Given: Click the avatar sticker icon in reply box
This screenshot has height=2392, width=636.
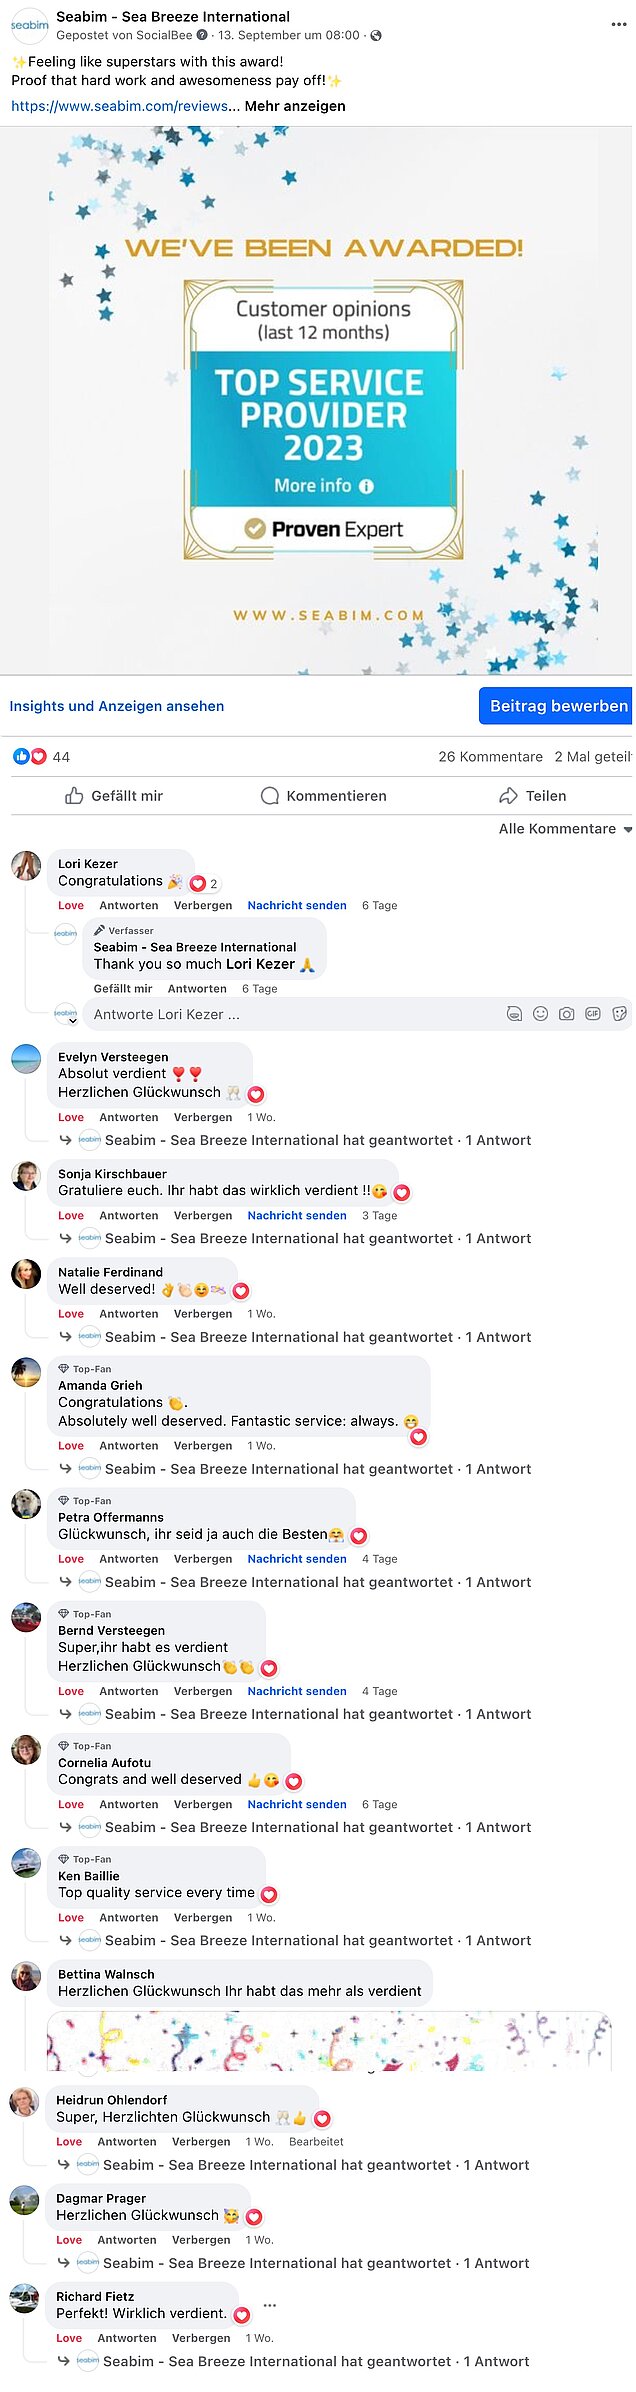Looking at the screenshot, I should (x=514, y=1014).
